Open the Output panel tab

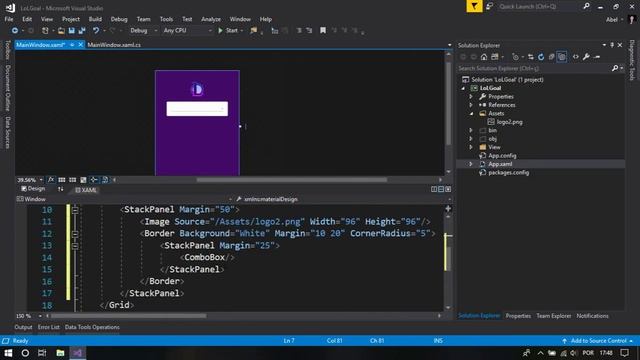pyautogui.click(x=23, y=327)
